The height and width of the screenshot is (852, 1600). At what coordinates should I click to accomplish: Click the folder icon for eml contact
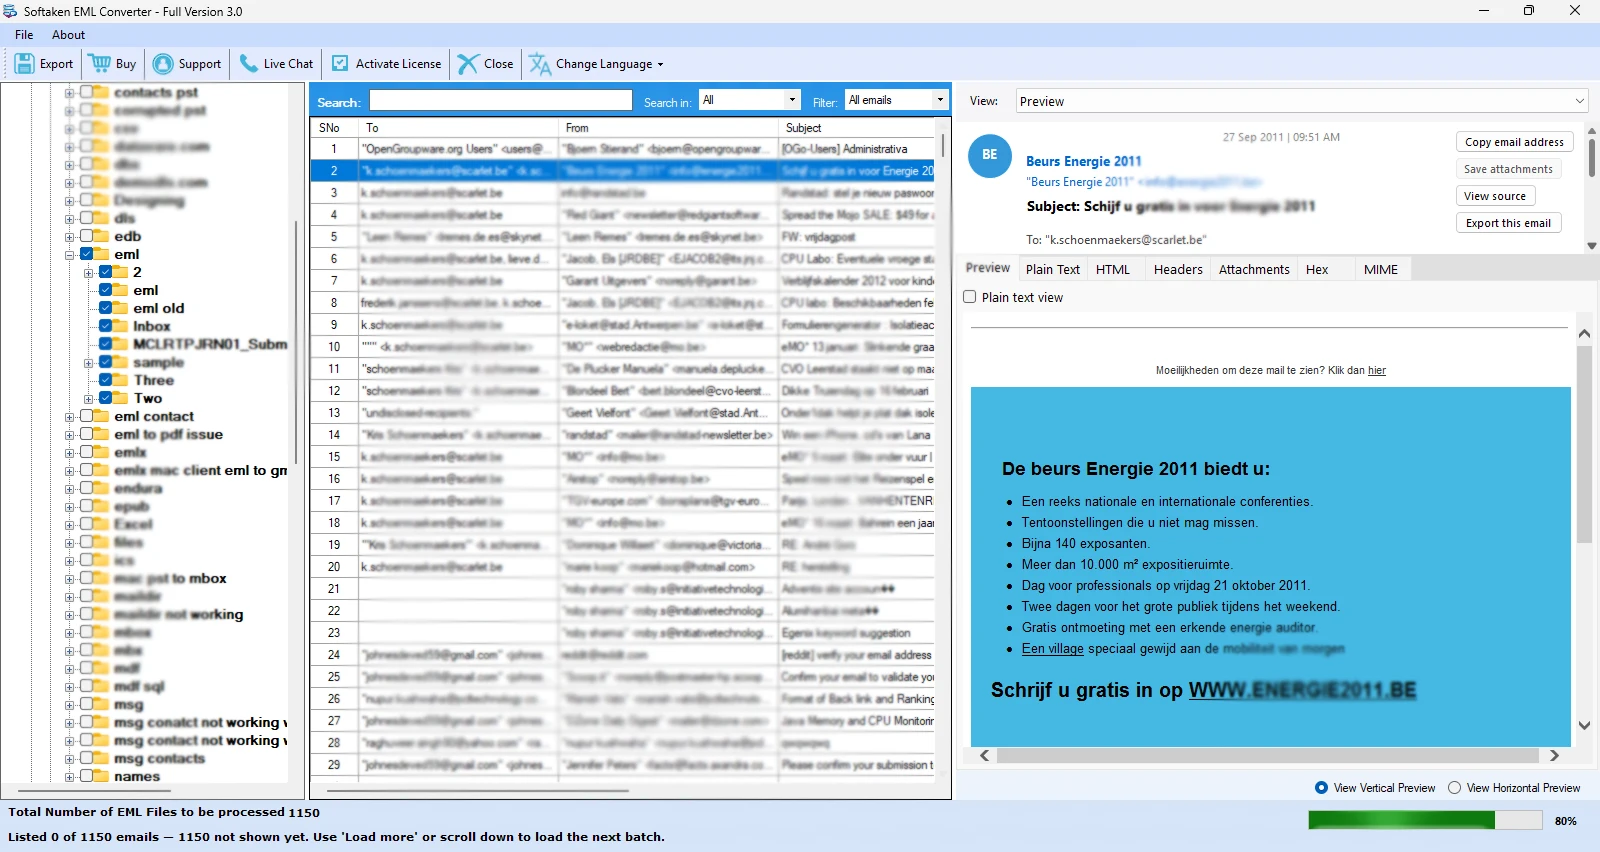pos(101,416)
